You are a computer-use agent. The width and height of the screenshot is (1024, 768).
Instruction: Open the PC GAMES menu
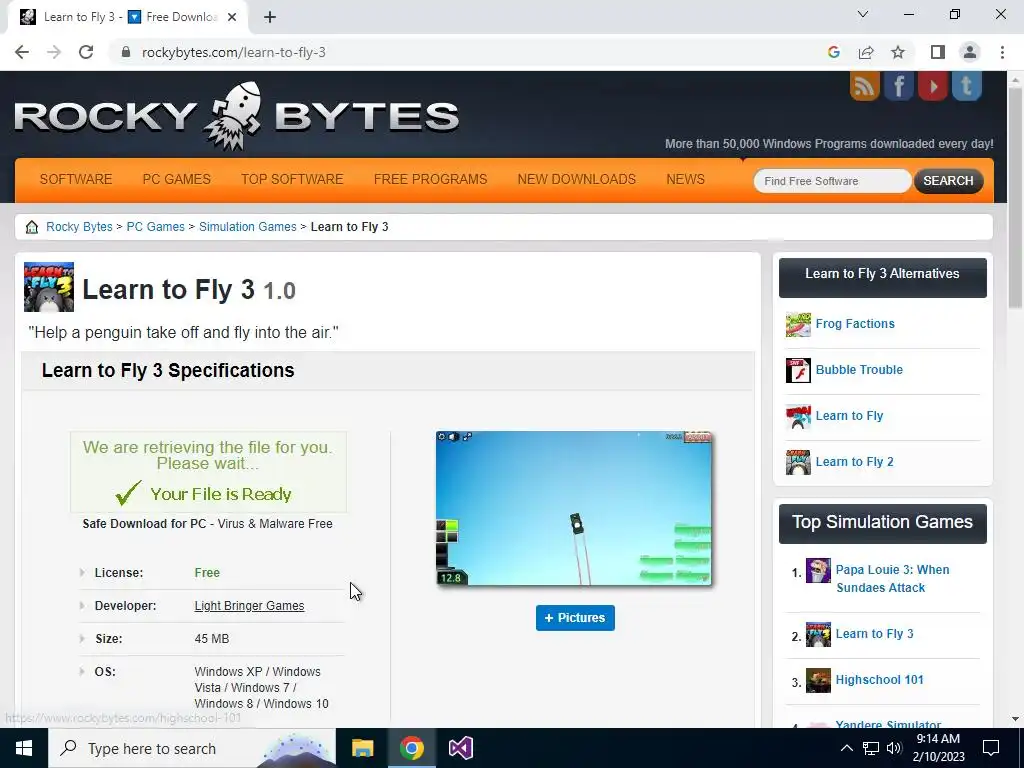(176, 180)
